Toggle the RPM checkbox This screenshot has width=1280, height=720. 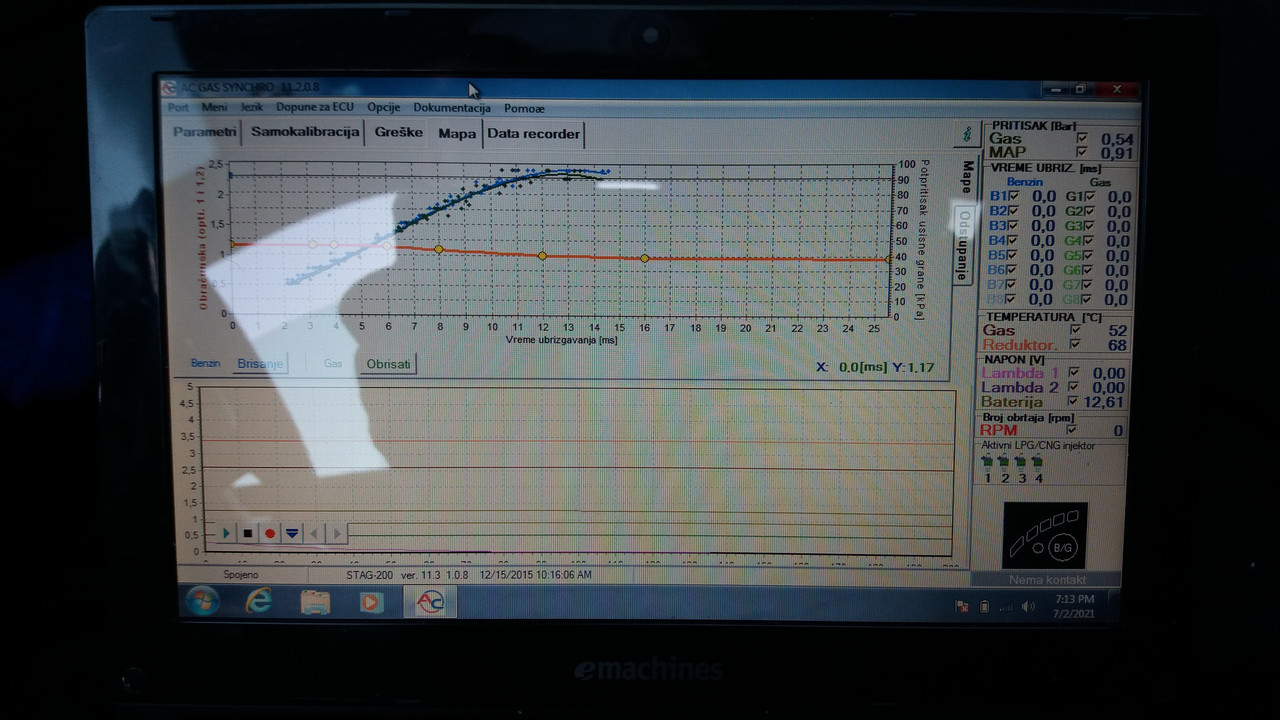(x=1072, y=430)
